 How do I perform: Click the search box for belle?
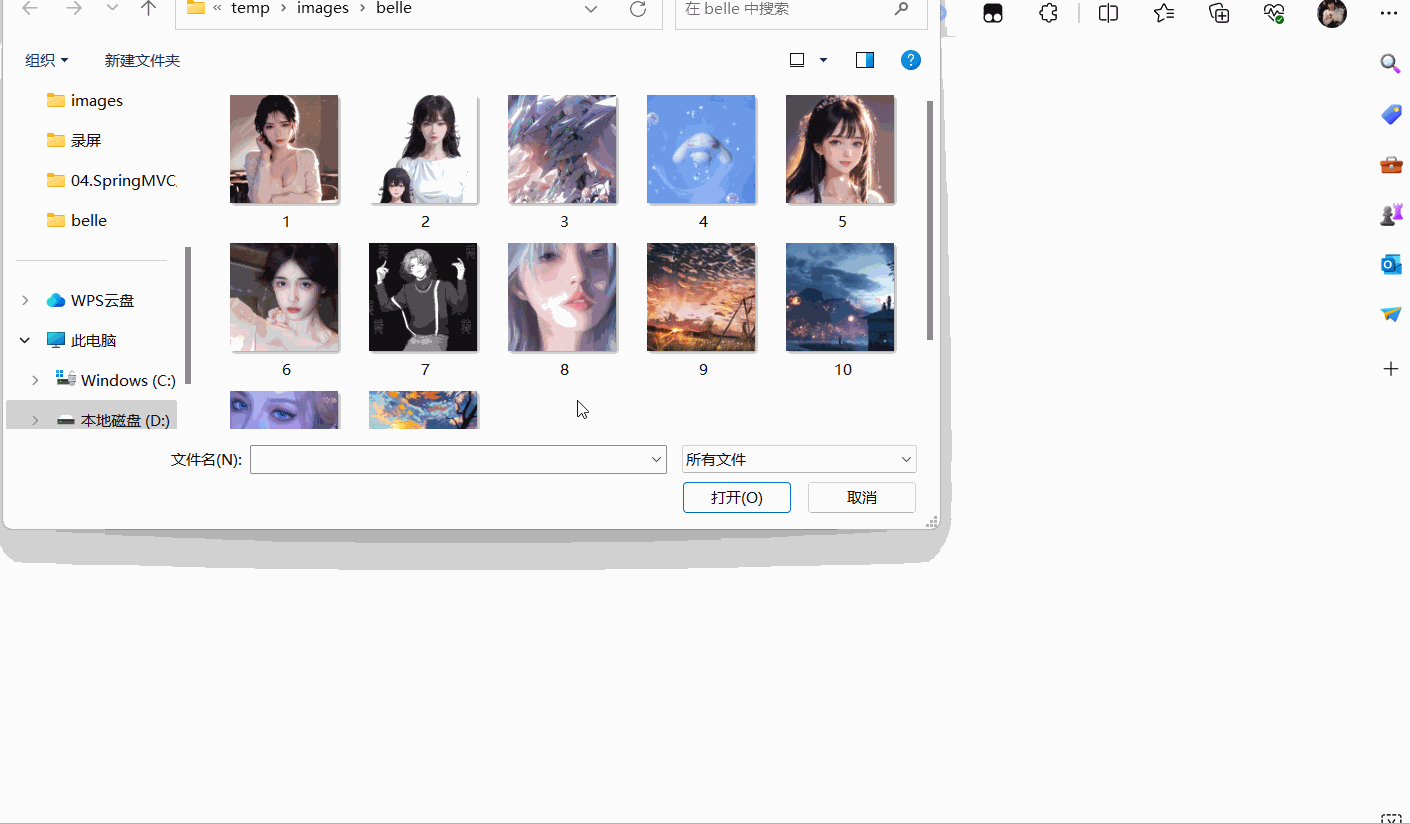[801, 10]
